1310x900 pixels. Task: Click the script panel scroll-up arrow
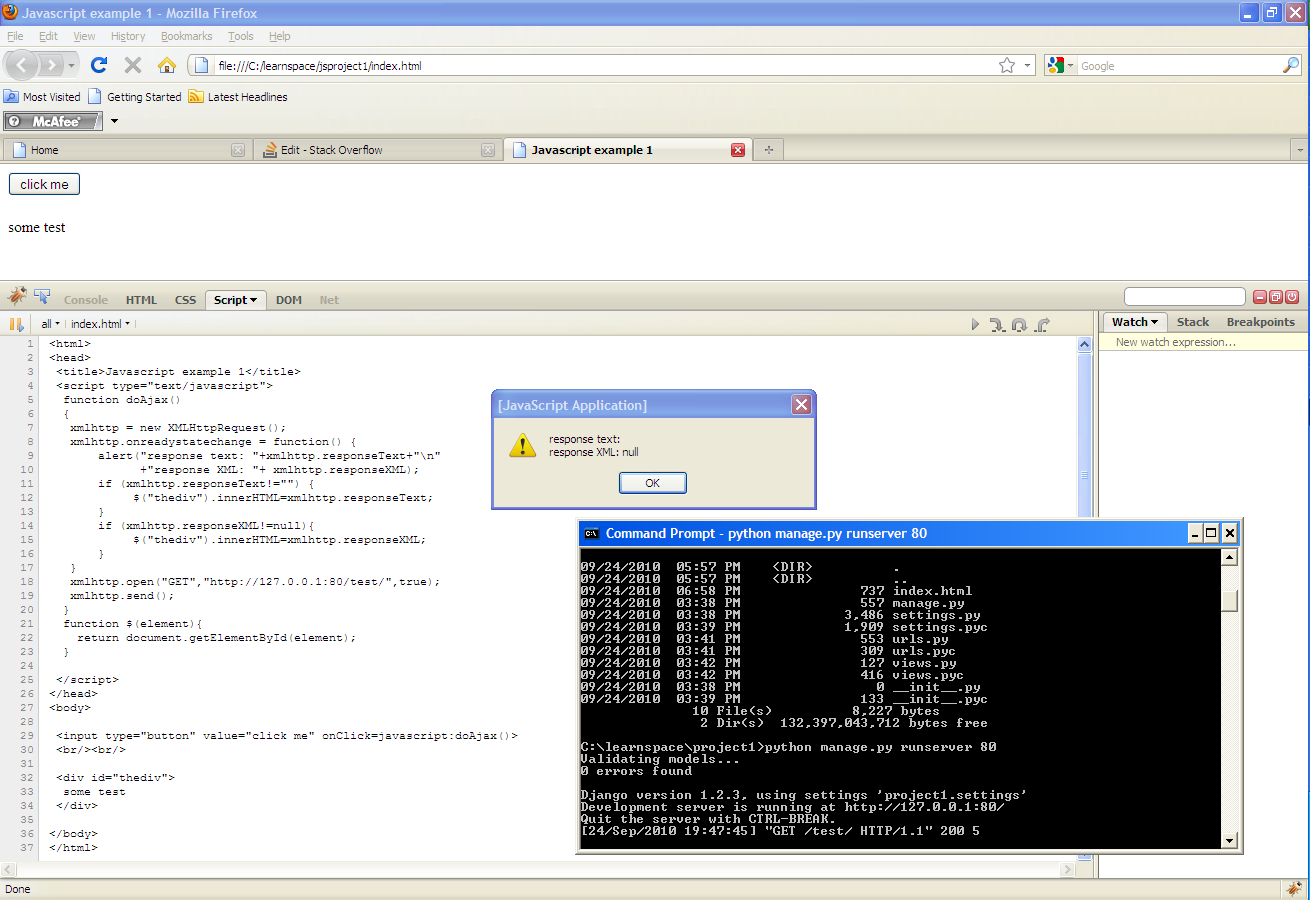point(1085,344)
